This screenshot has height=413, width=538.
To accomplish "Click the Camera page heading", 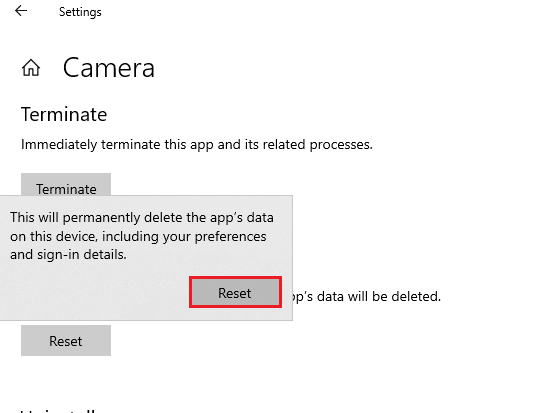I will [109, 68].
